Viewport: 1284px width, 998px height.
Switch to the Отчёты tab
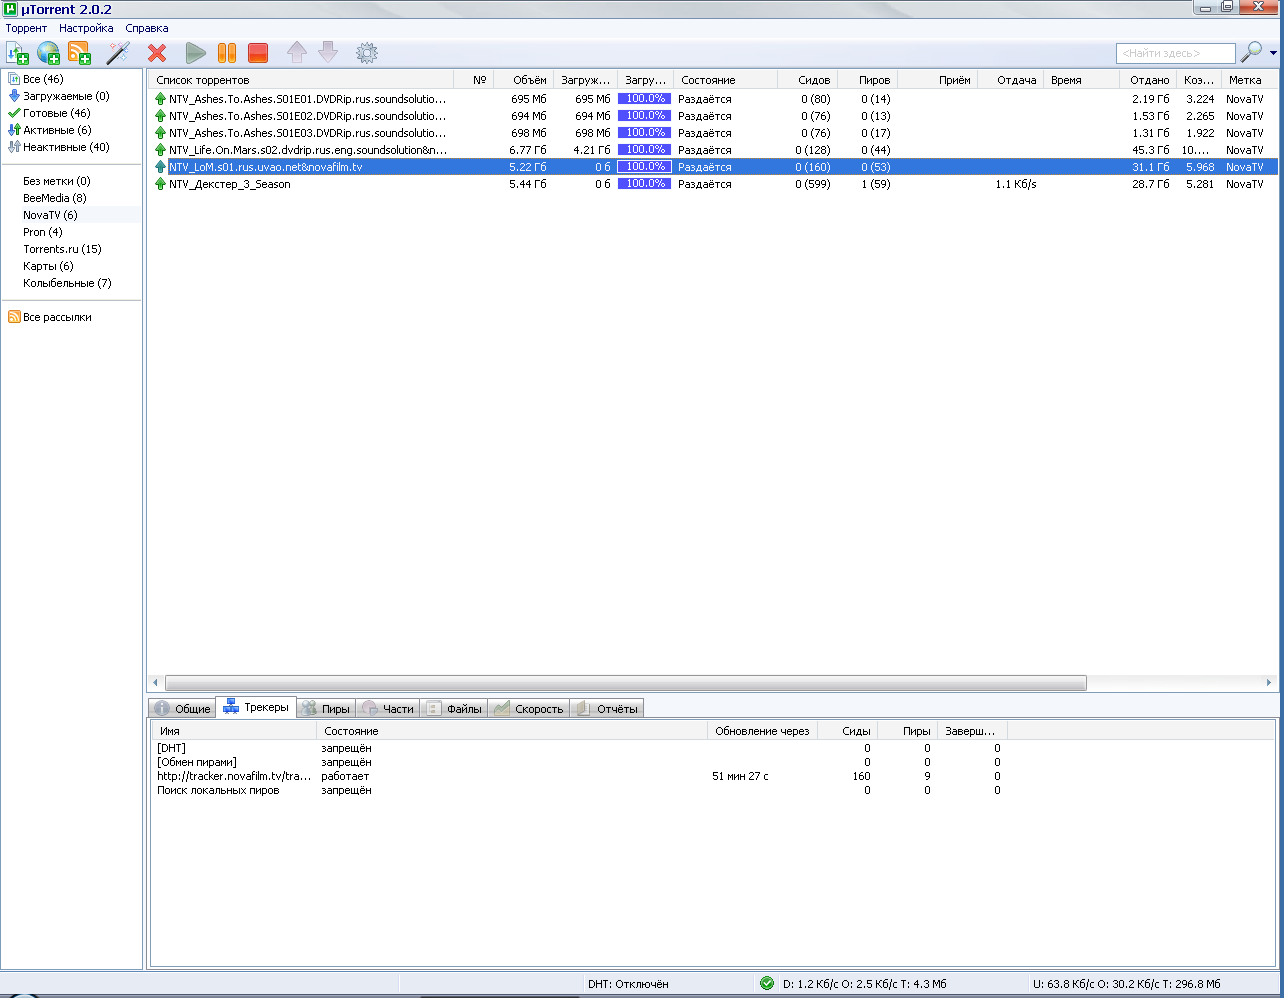607,708
